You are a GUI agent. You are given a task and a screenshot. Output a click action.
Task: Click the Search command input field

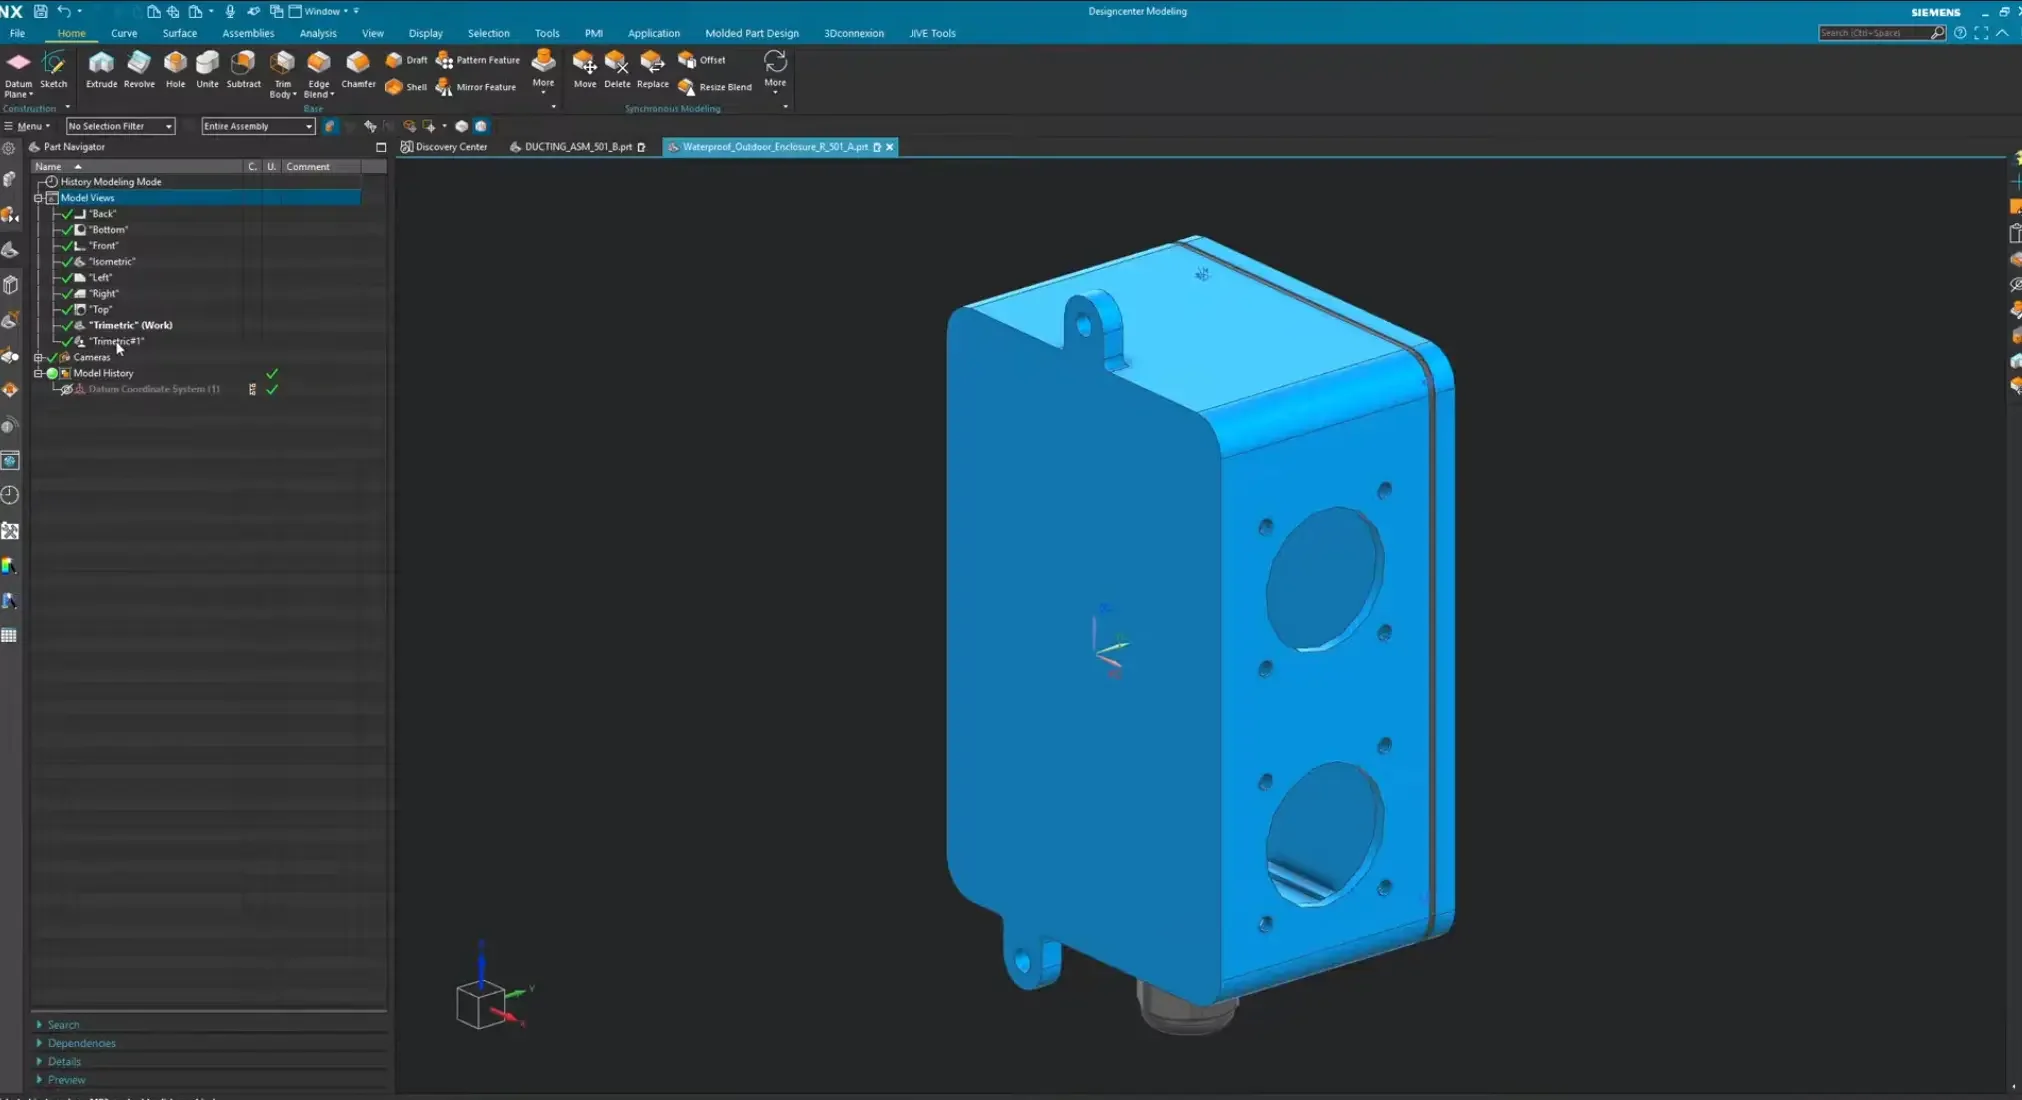coord(1872,33)
